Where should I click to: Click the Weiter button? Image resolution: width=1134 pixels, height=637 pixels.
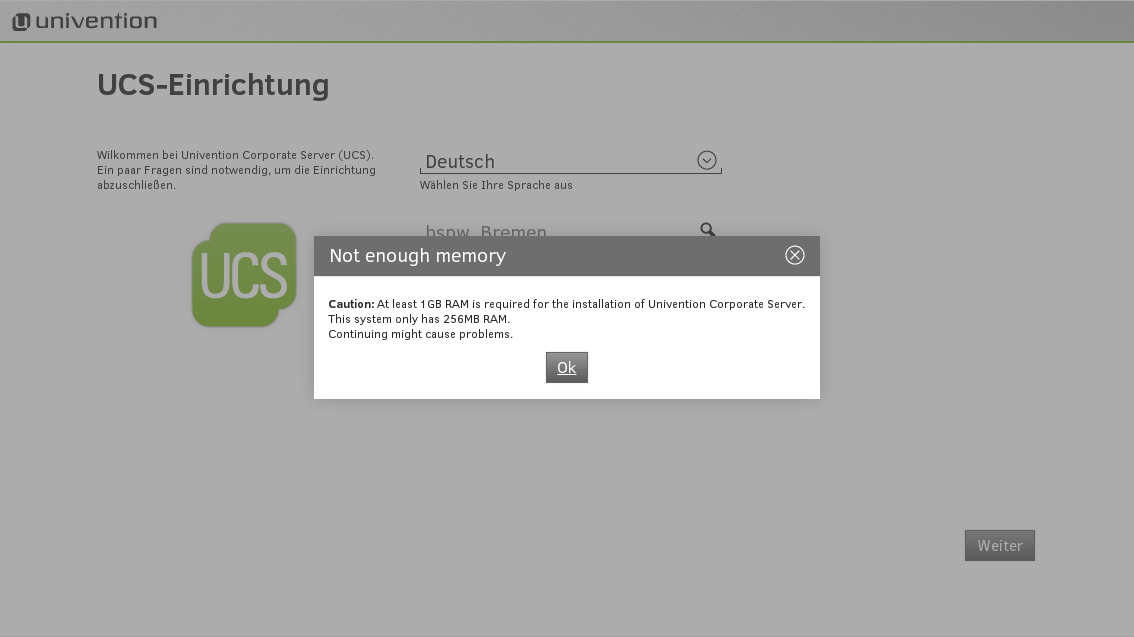(x=999, y=546)
